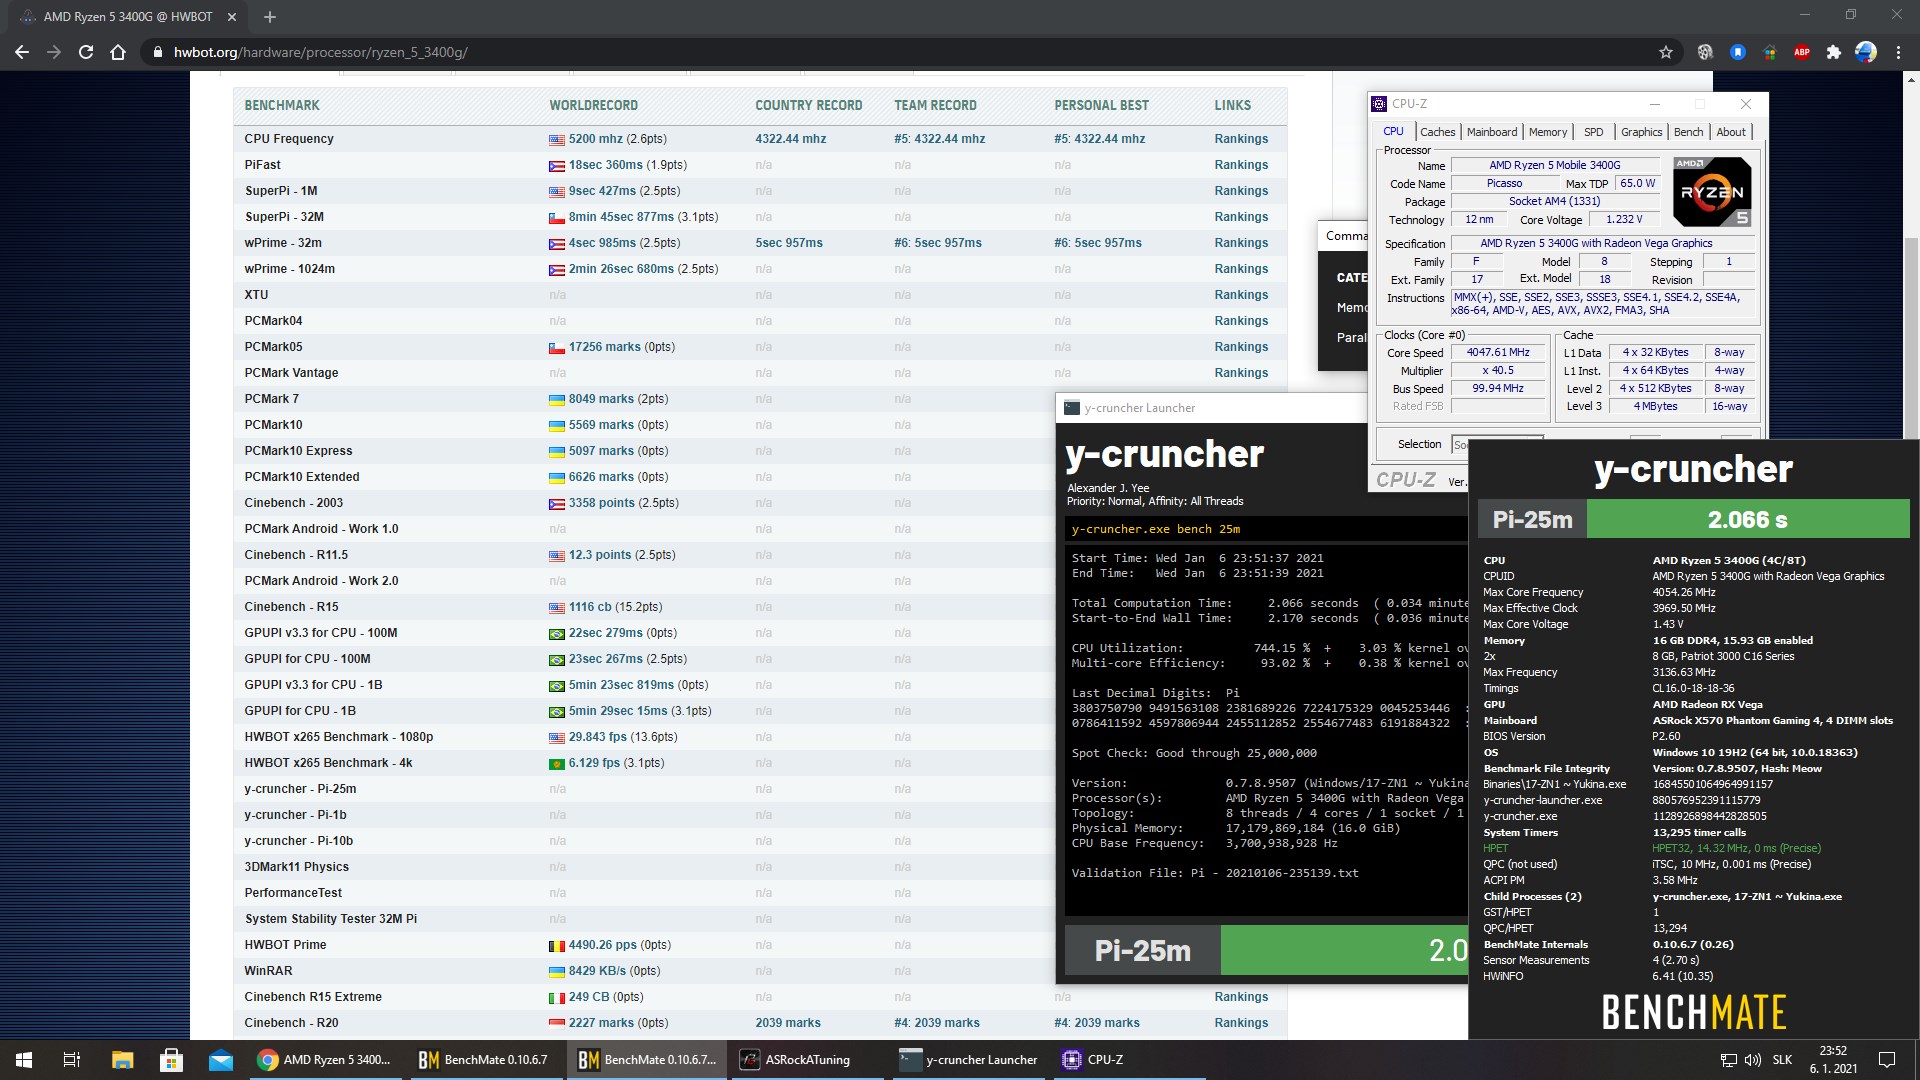Open Rankings link for wPrime - 32m
Image resolution: width=1920 pixels, height=1080 pixels.
click(x=1241, y=243)
